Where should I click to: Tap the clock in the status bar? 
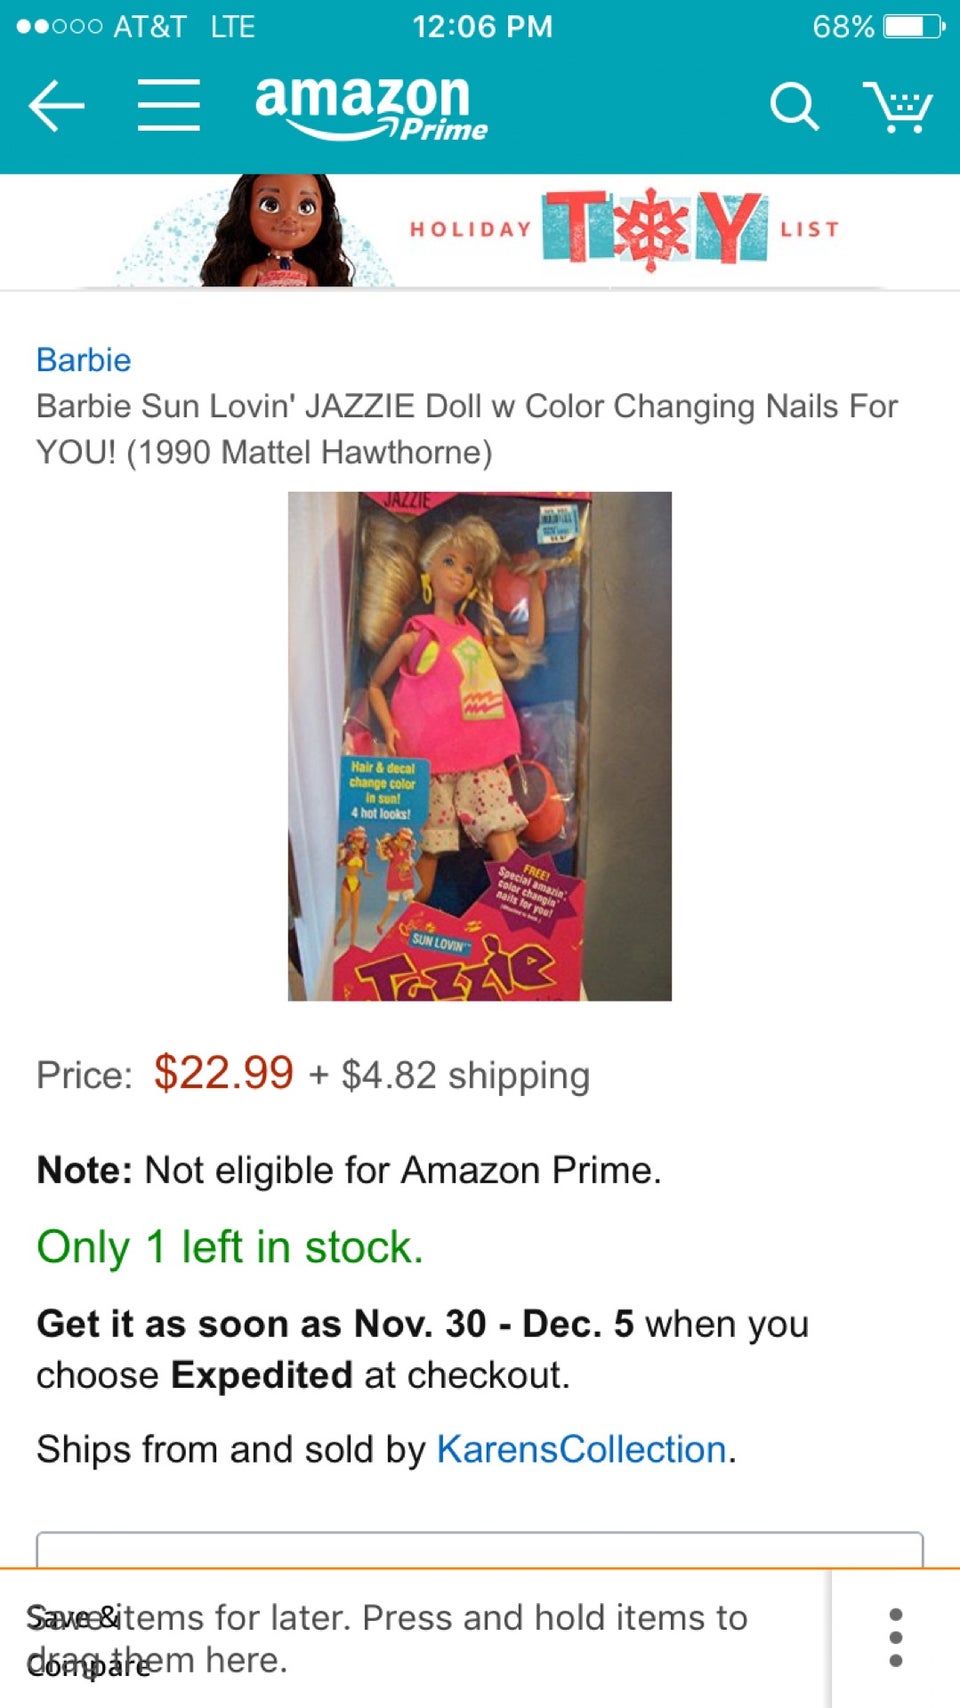482,26
